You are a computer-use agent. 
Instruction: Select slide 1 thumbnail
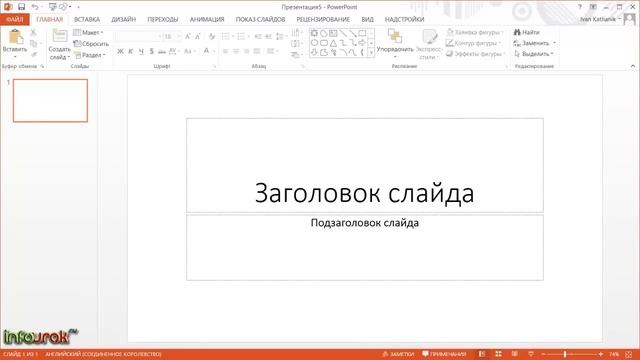pyautogui.click(x=50, y=100)
